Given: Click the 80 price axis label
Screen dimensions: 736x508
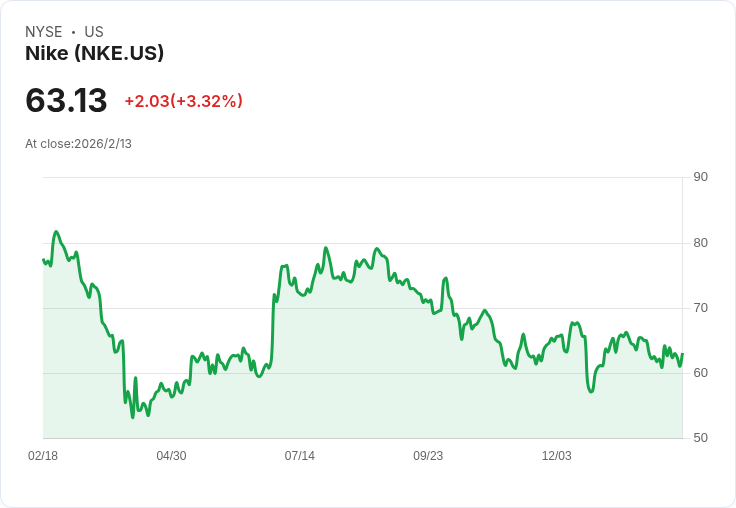Looking at the screenshot, I should tap(701, 243).
